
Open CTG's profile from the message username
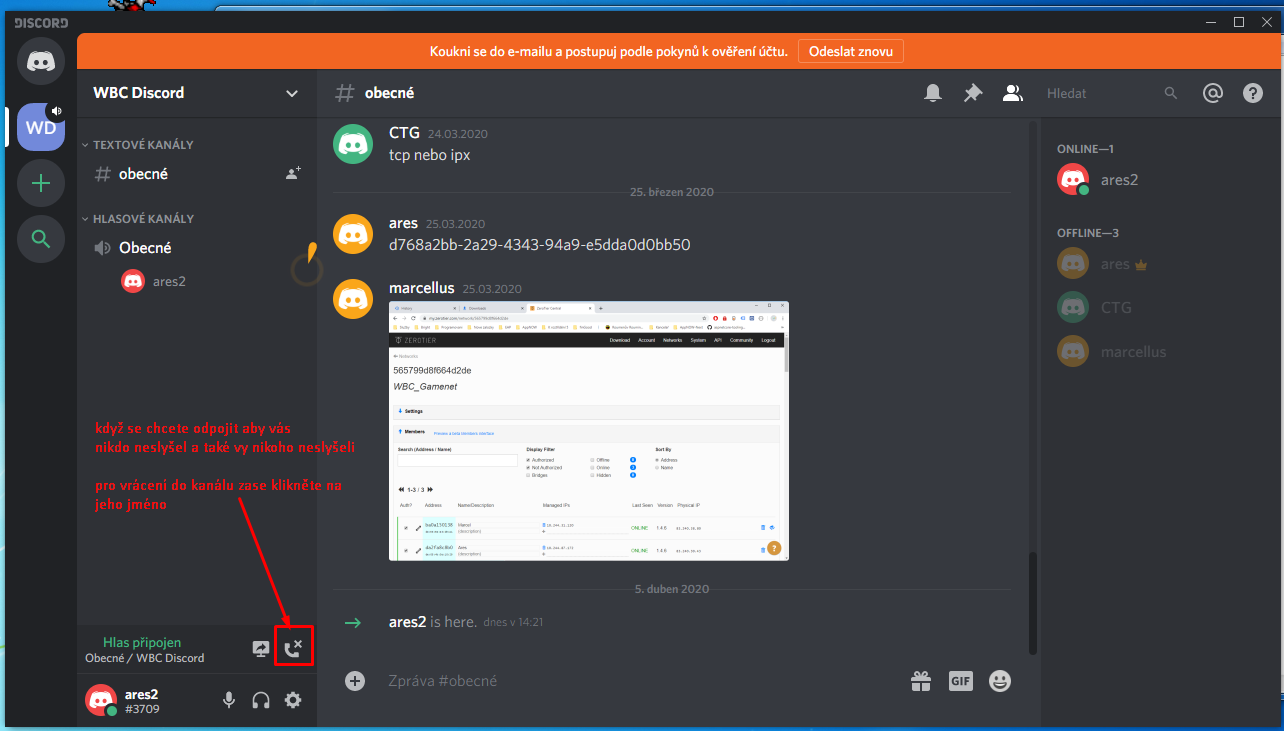(404, 133)
